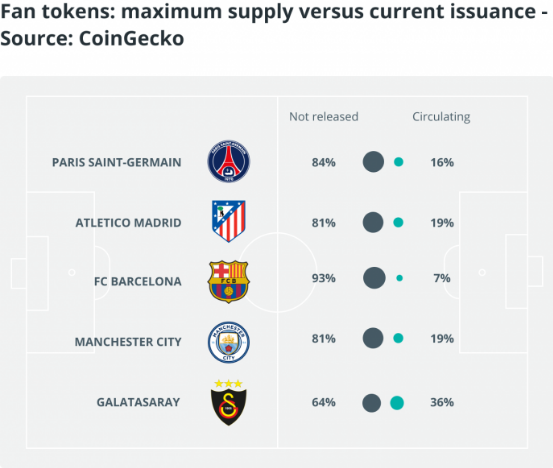This screenshot has width=553, height=468.
Task: Click the Not released column header
Action: click(x=324, y=117)
